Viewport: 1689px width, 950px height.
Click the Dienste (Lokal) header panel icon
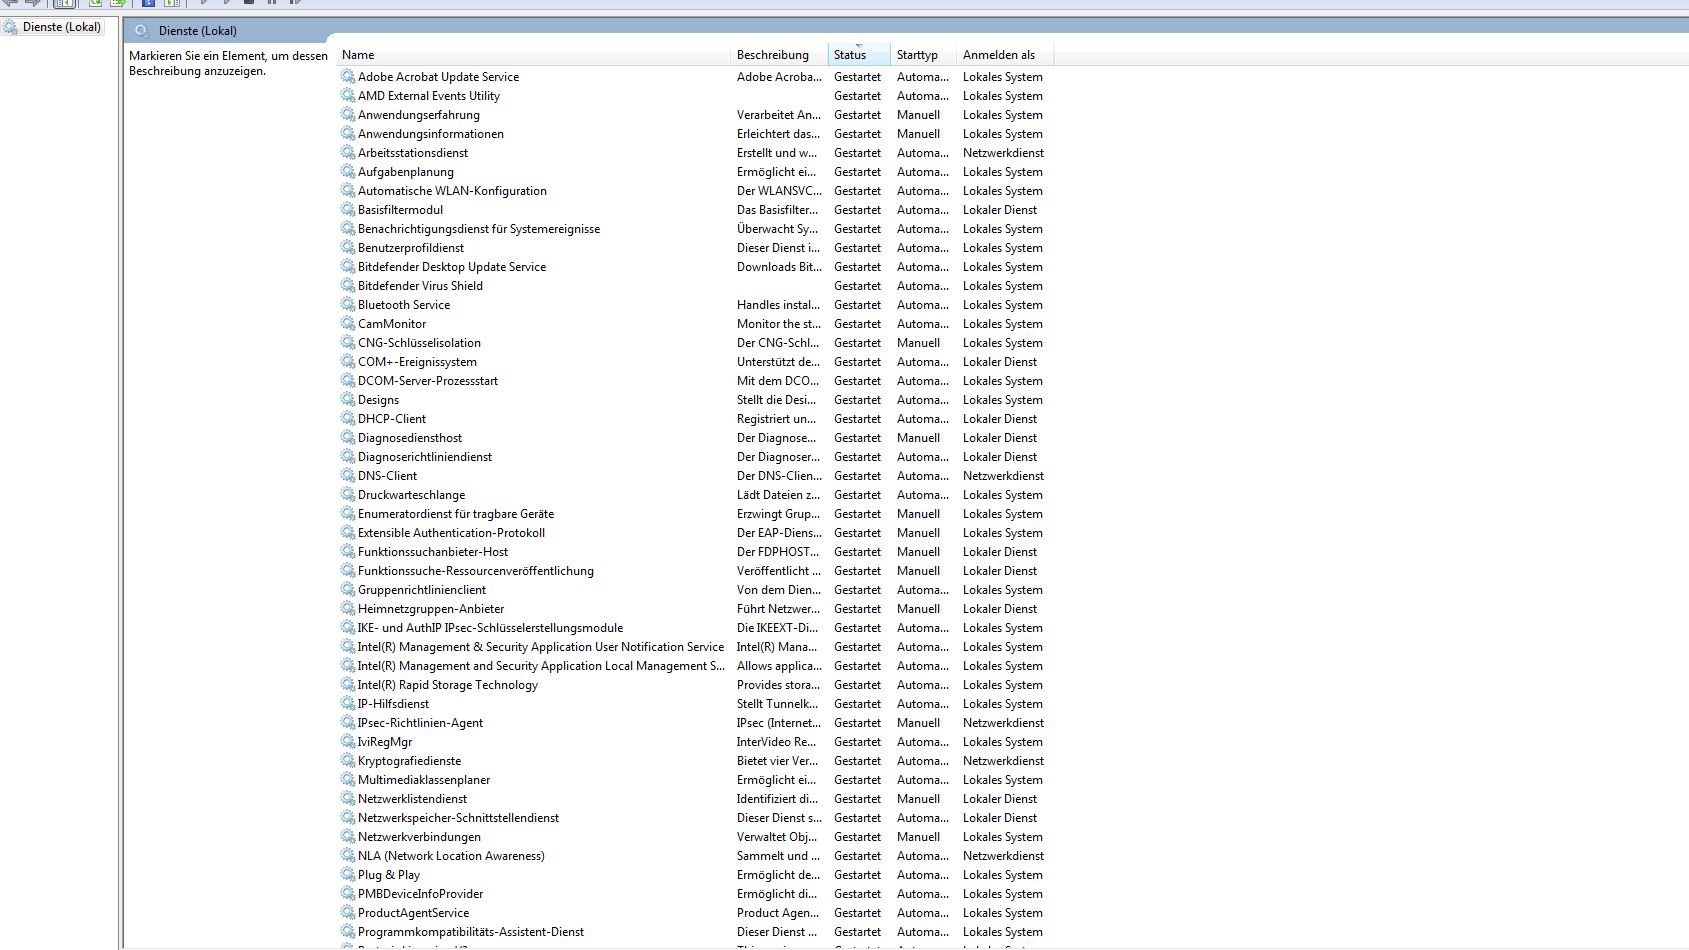pyautogui.click(x=142, y=31)
